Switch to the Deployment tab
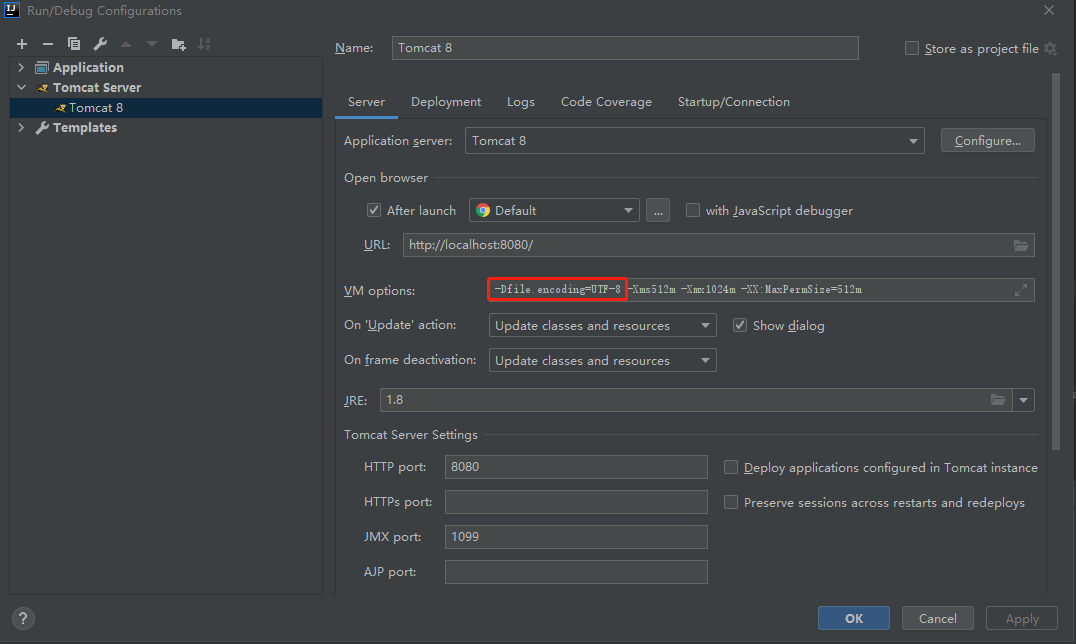The height and width of the screenshot is (644, 1076). pyautogui.click(x=446, y=102)
